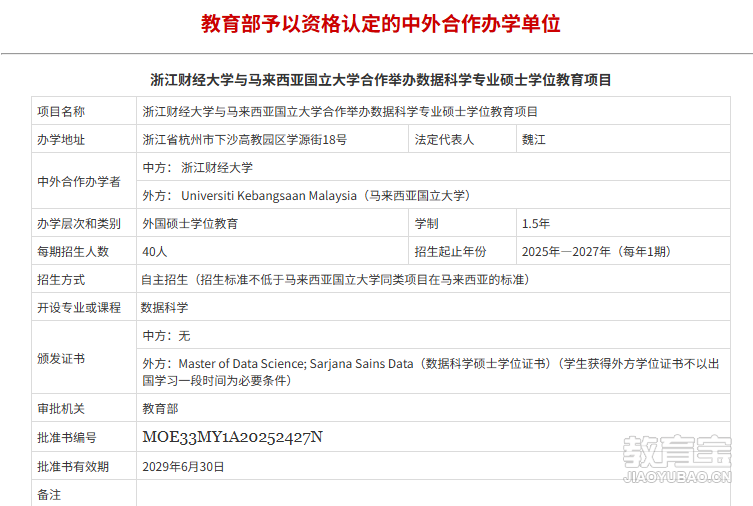The height and width of the screenshot is (506, 753).
Task: Click the red heading 教育部予以资格认定的中外合作办学单位
Action: pyautogui.click(x=380, y=24)
